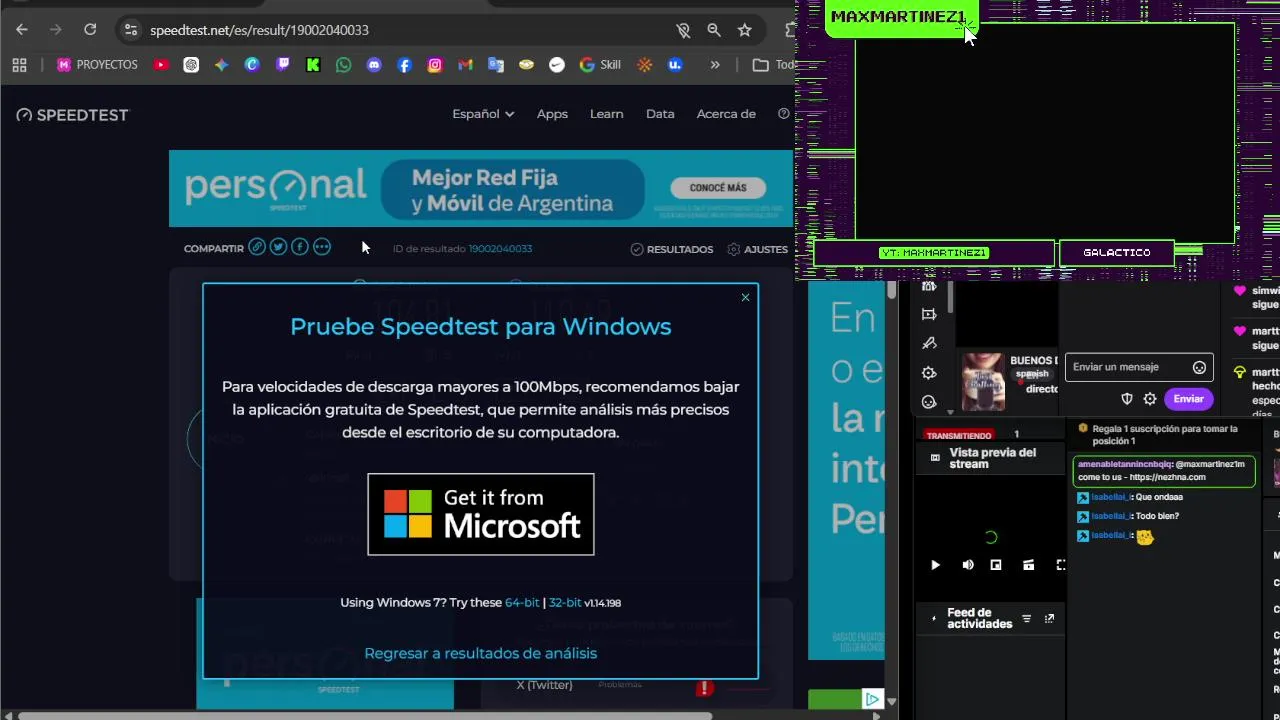The image size is (1280, 720).
Task: Open the apps grid in bookmarks bar
Action: (x=19, y=65)
